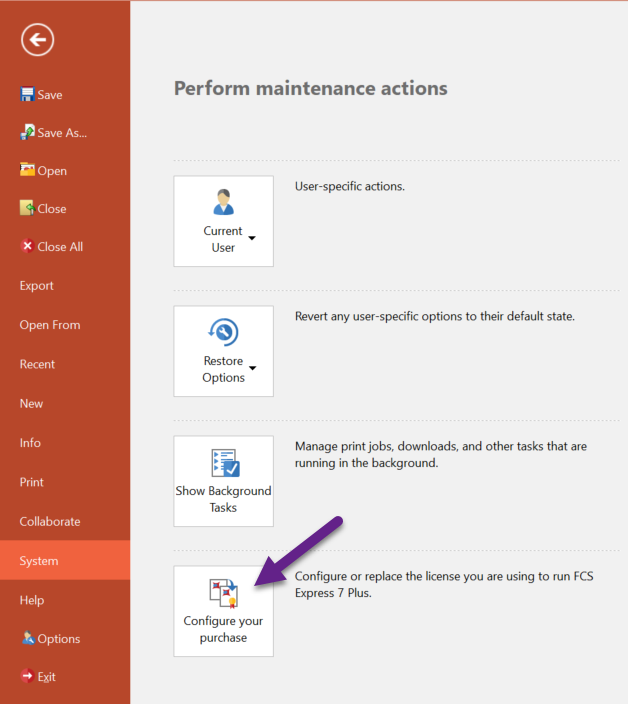Go to the Collaborate section
Viewport: 628px width, 704px height.
click(50, 521)
